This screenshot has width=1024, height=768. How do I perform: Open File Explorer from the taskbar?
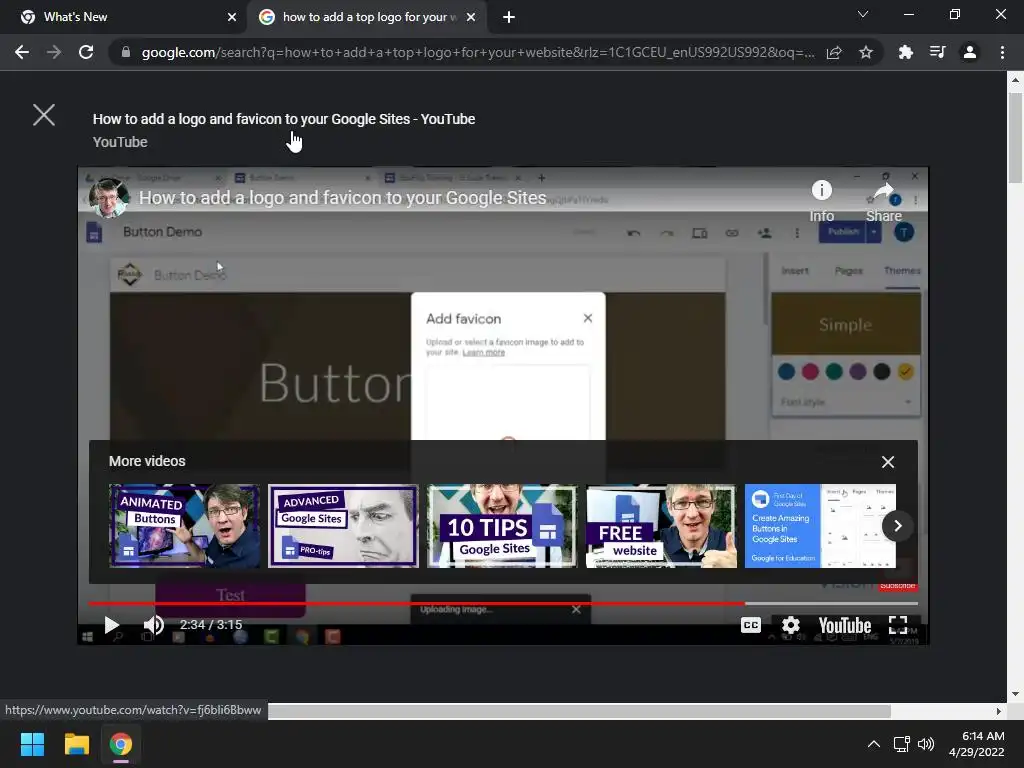point(76,744)
